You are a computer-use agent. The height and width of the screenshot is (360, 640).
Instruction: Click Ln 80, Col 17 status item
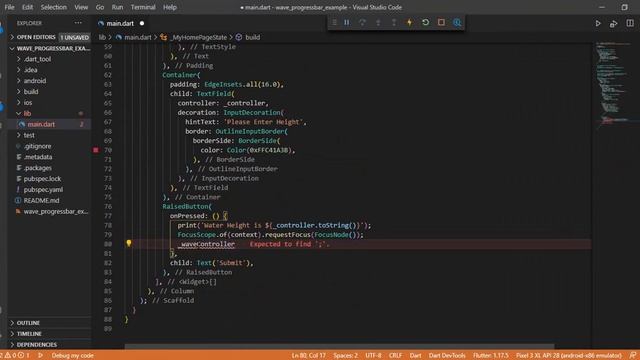tap(309, 356)
